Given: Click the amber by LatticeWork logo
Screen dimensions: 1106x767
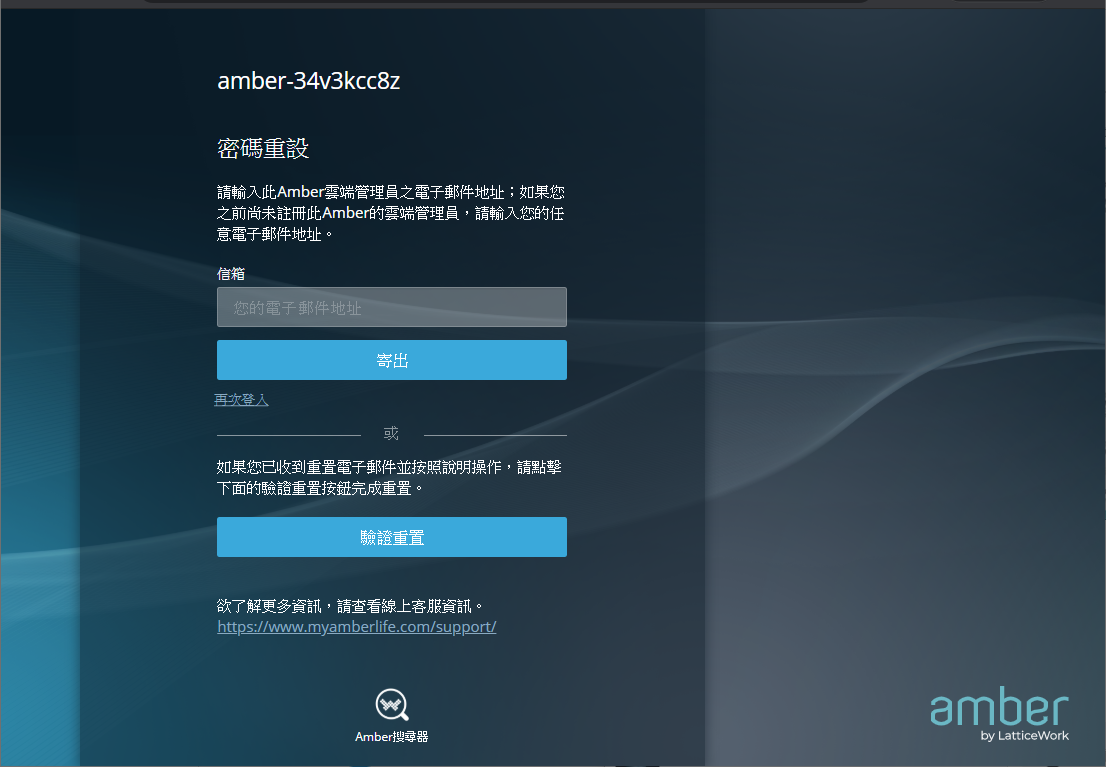Looking at the screenshot, I should pos(999,715).
